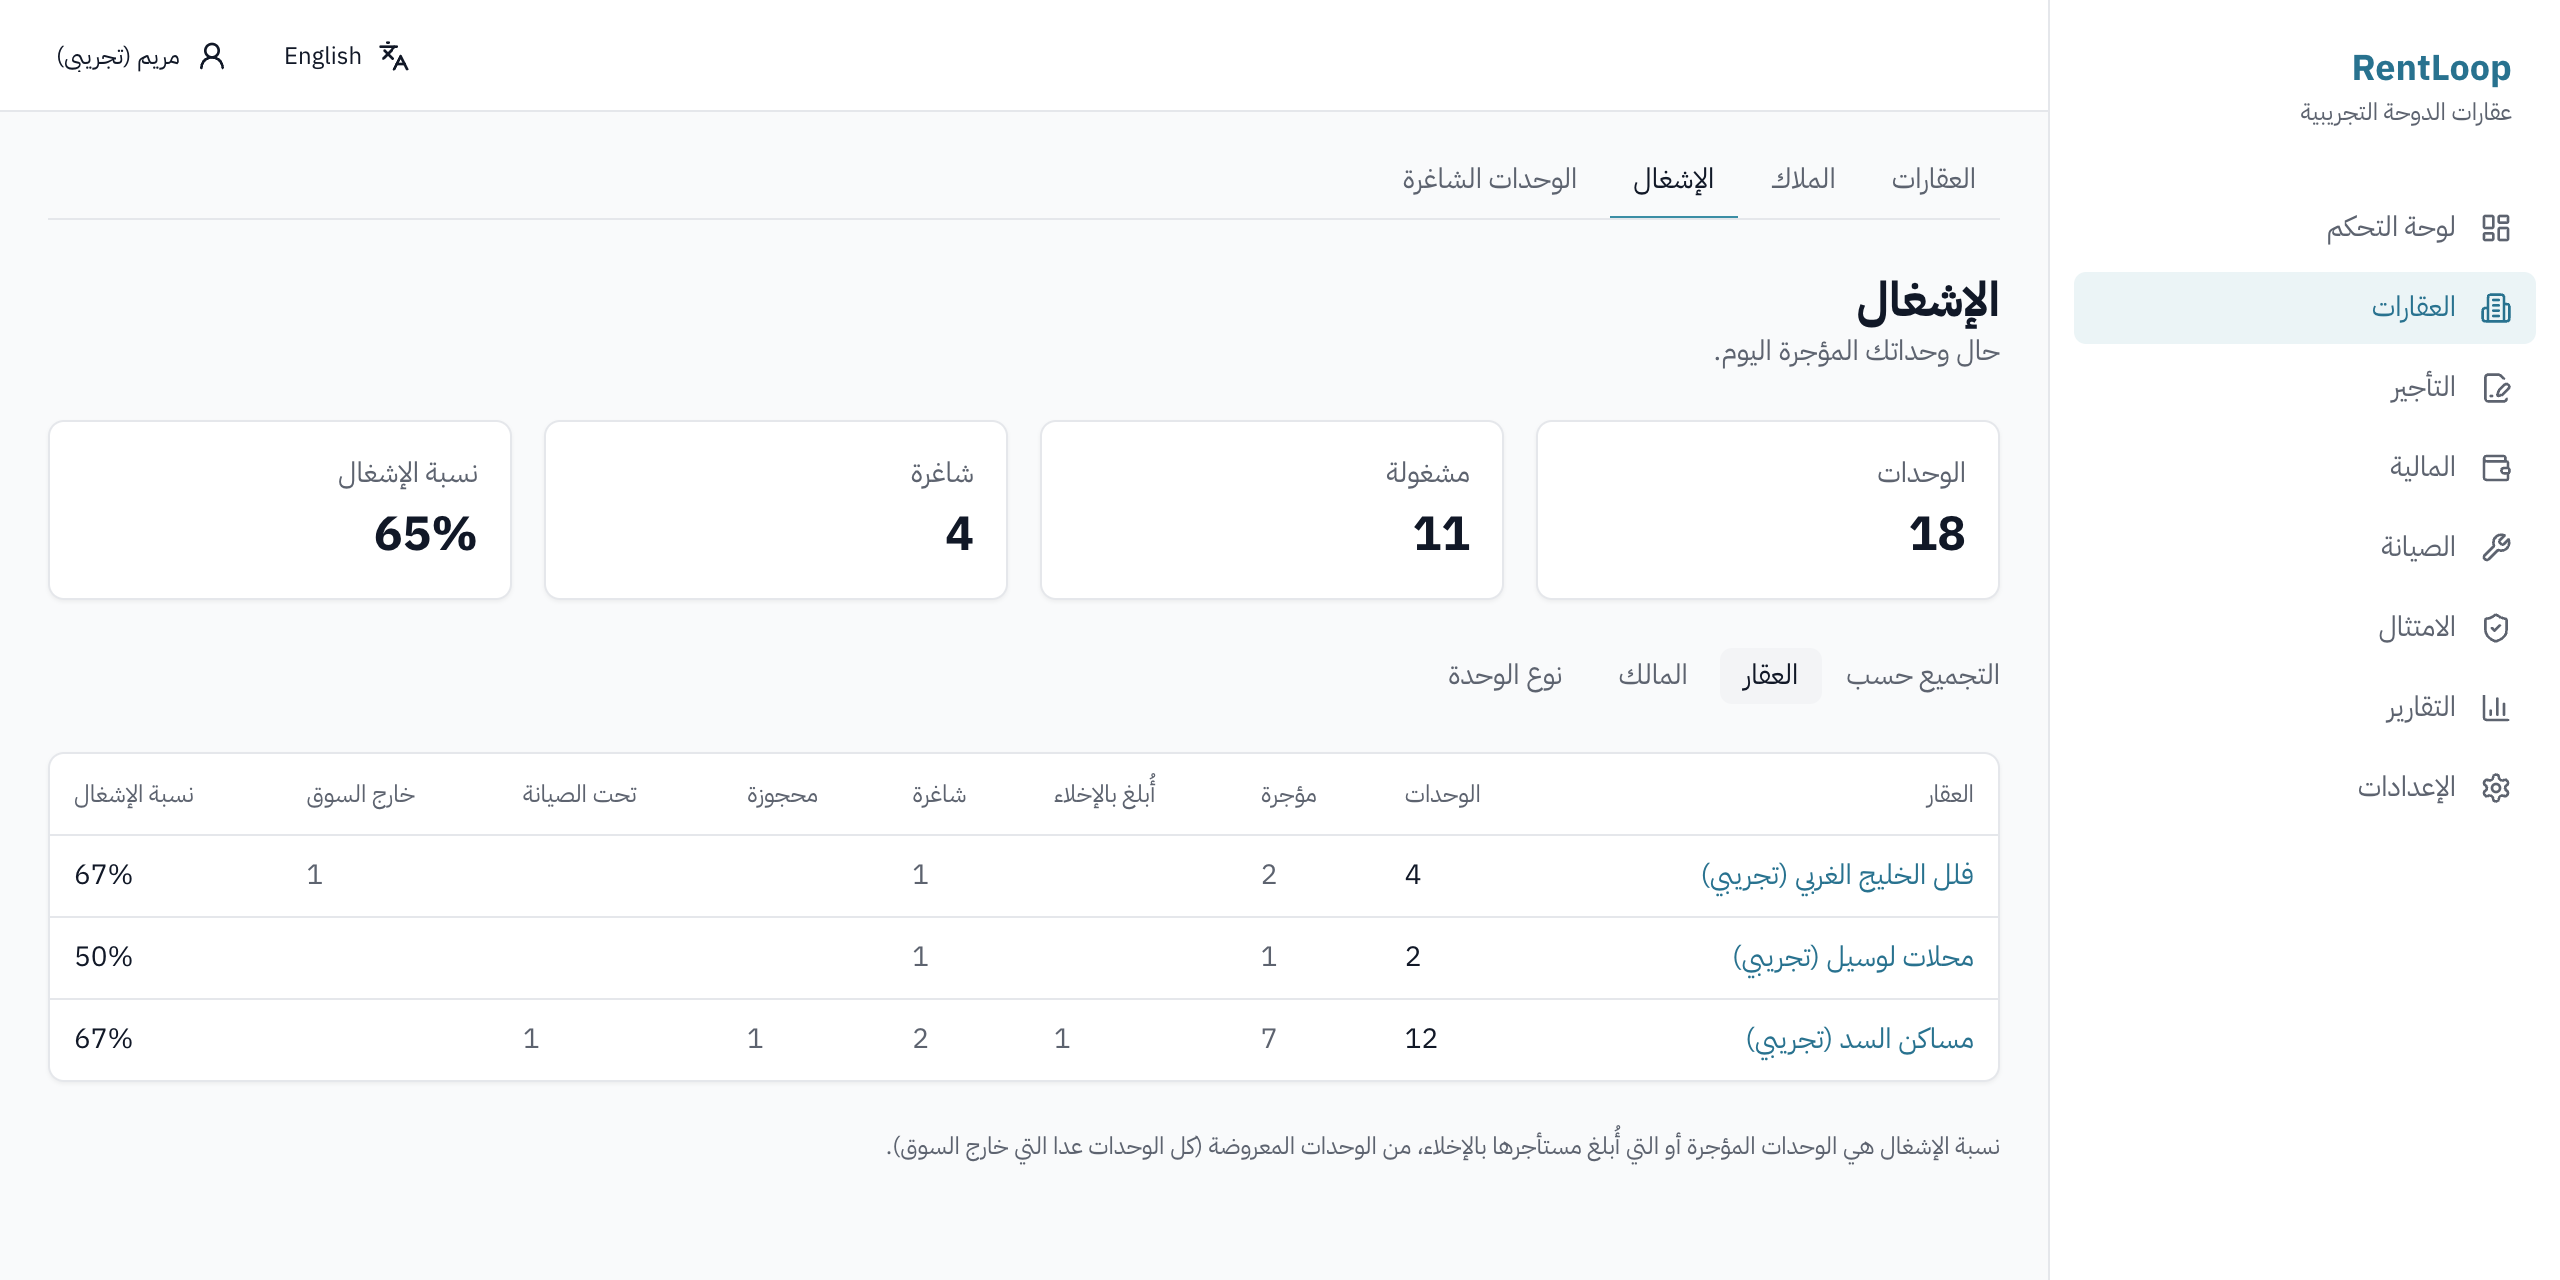Open الصيانة sidebar section

[2304, 548]
